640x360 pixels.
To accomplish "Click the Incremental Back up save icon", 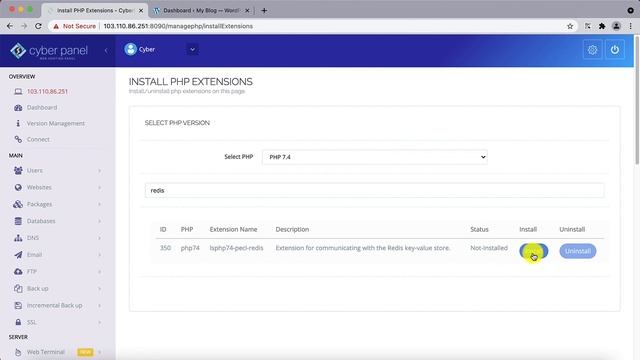I will click(x=18, y=305).
